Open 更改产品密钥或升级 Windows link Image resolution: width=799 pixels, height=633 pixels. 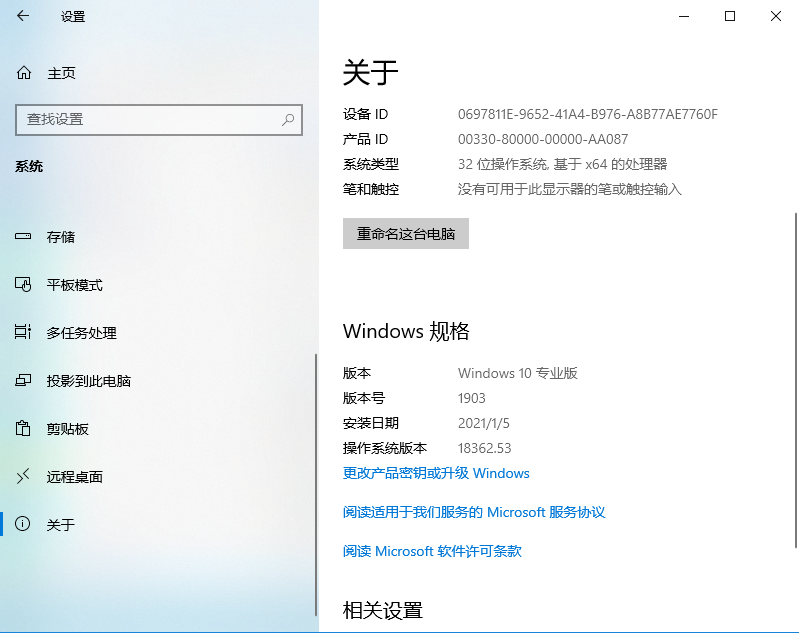[x=436, y=473]
